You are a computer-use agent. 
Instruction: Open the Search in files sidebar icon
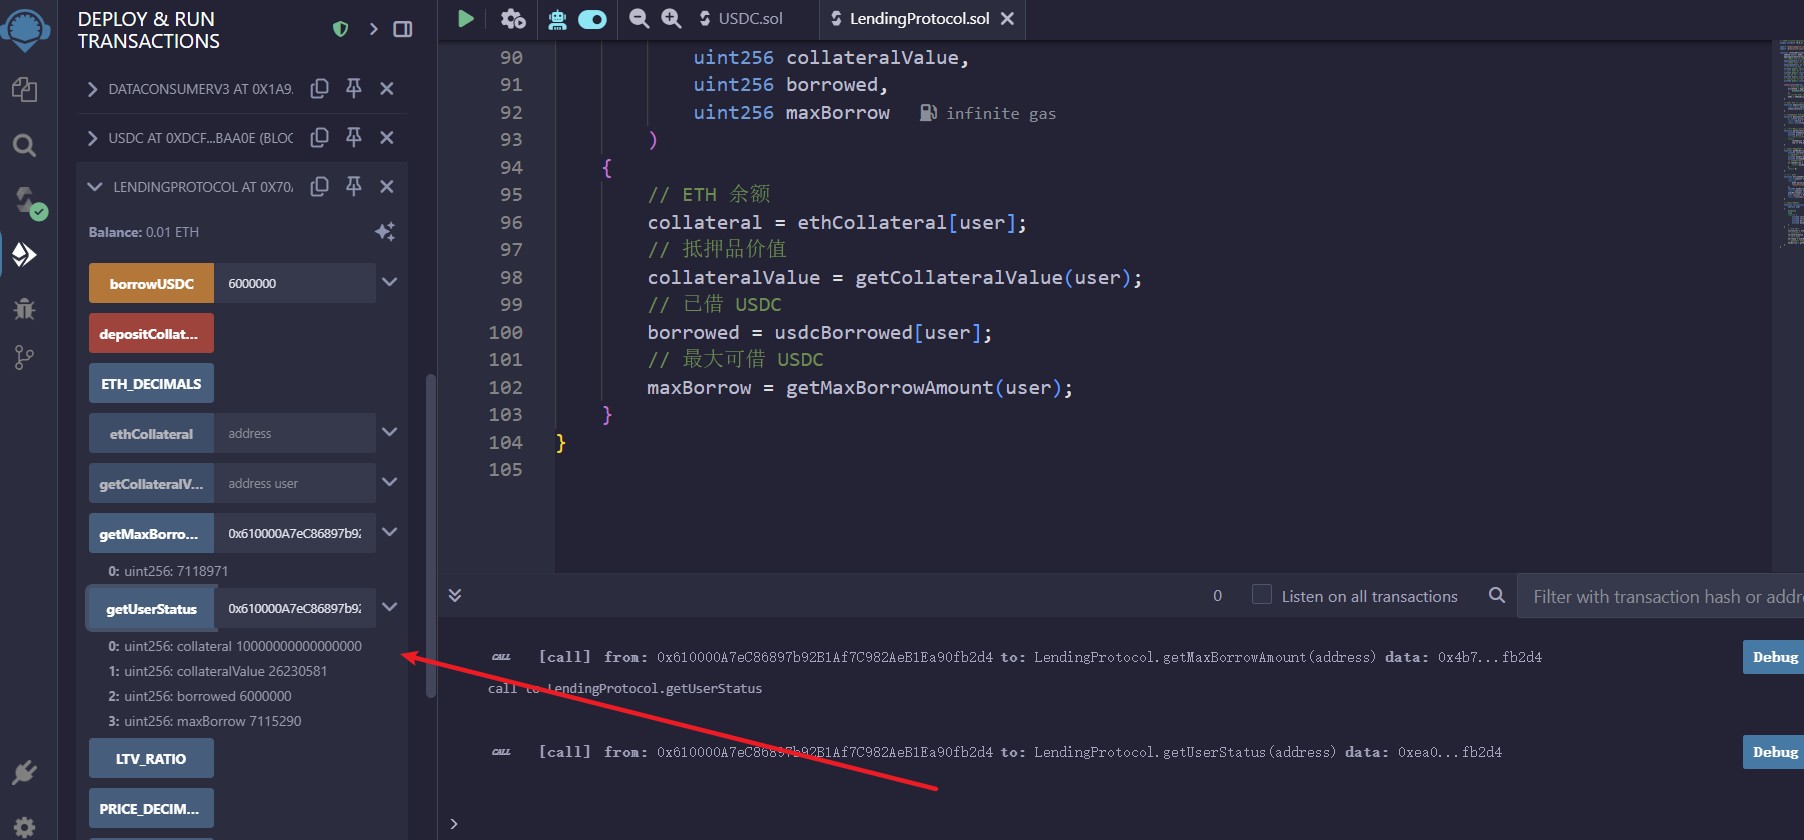24,146
